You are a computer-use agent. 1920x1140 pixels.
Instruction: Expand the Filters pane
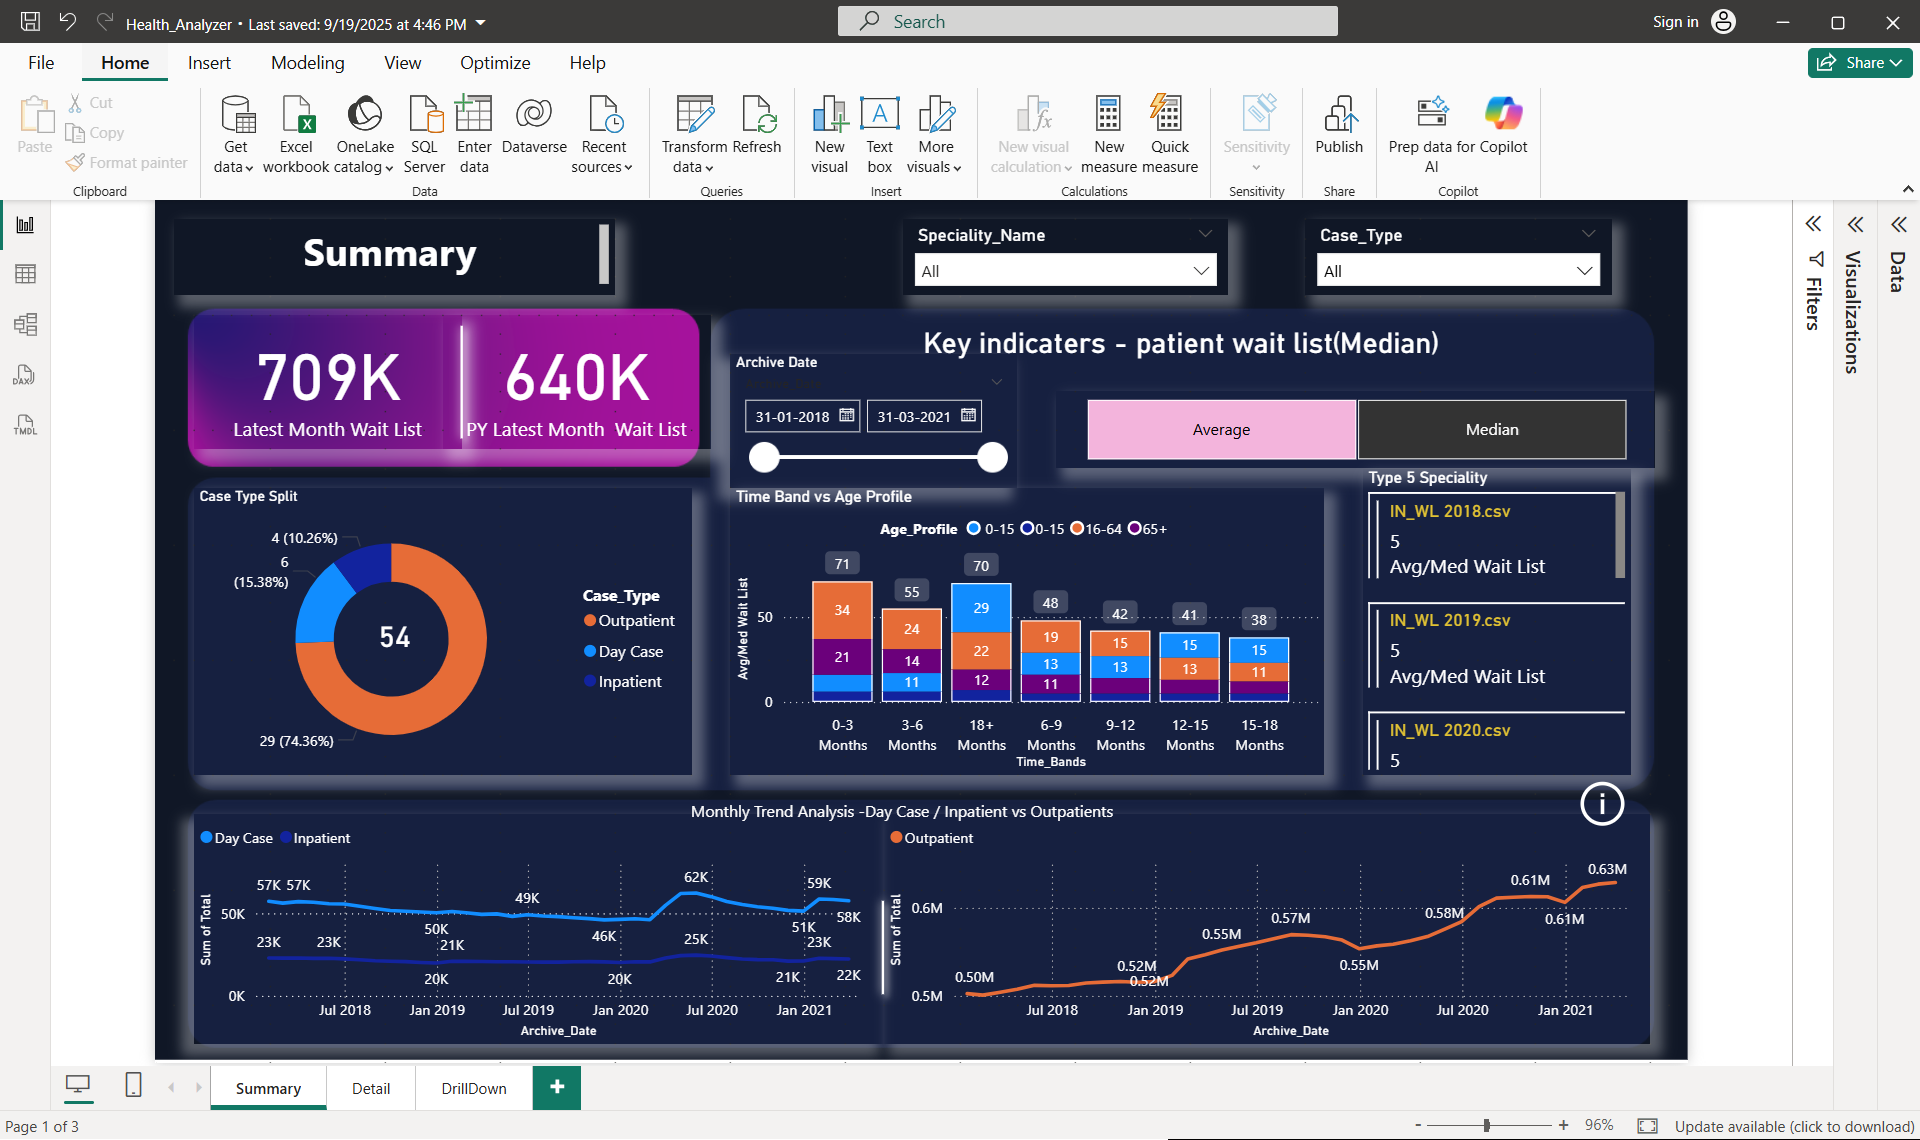click(1813, 224)
